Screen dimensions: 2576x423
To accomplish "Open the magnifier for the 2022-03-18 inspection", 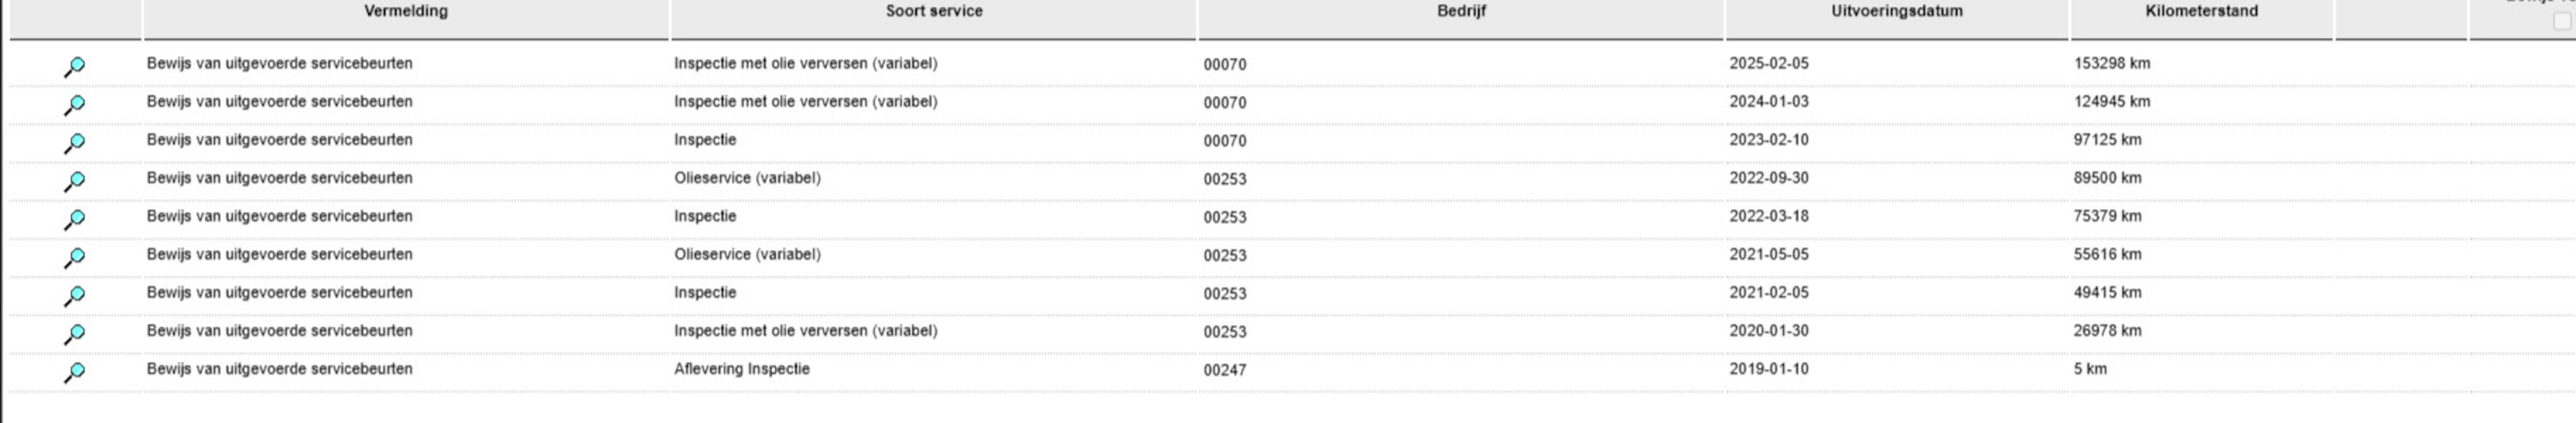I will coord(74,219).
